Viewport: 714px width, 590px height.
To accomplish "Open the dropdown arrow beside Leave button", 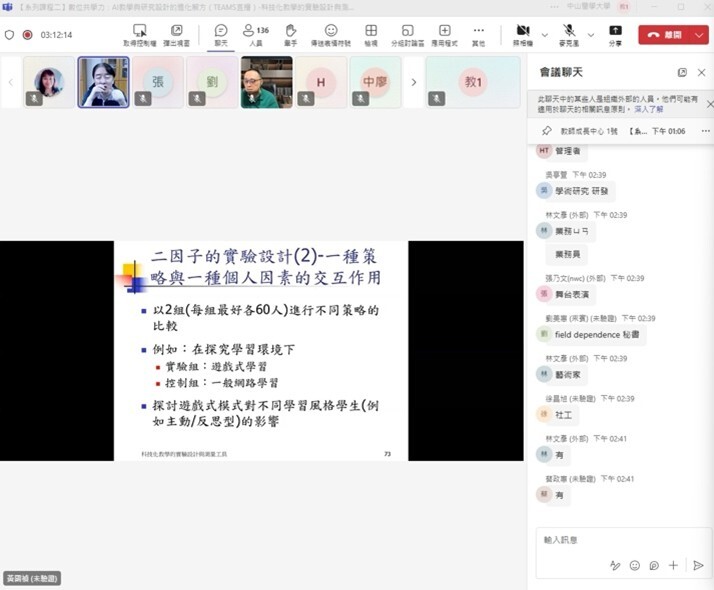I will point(699,34).
